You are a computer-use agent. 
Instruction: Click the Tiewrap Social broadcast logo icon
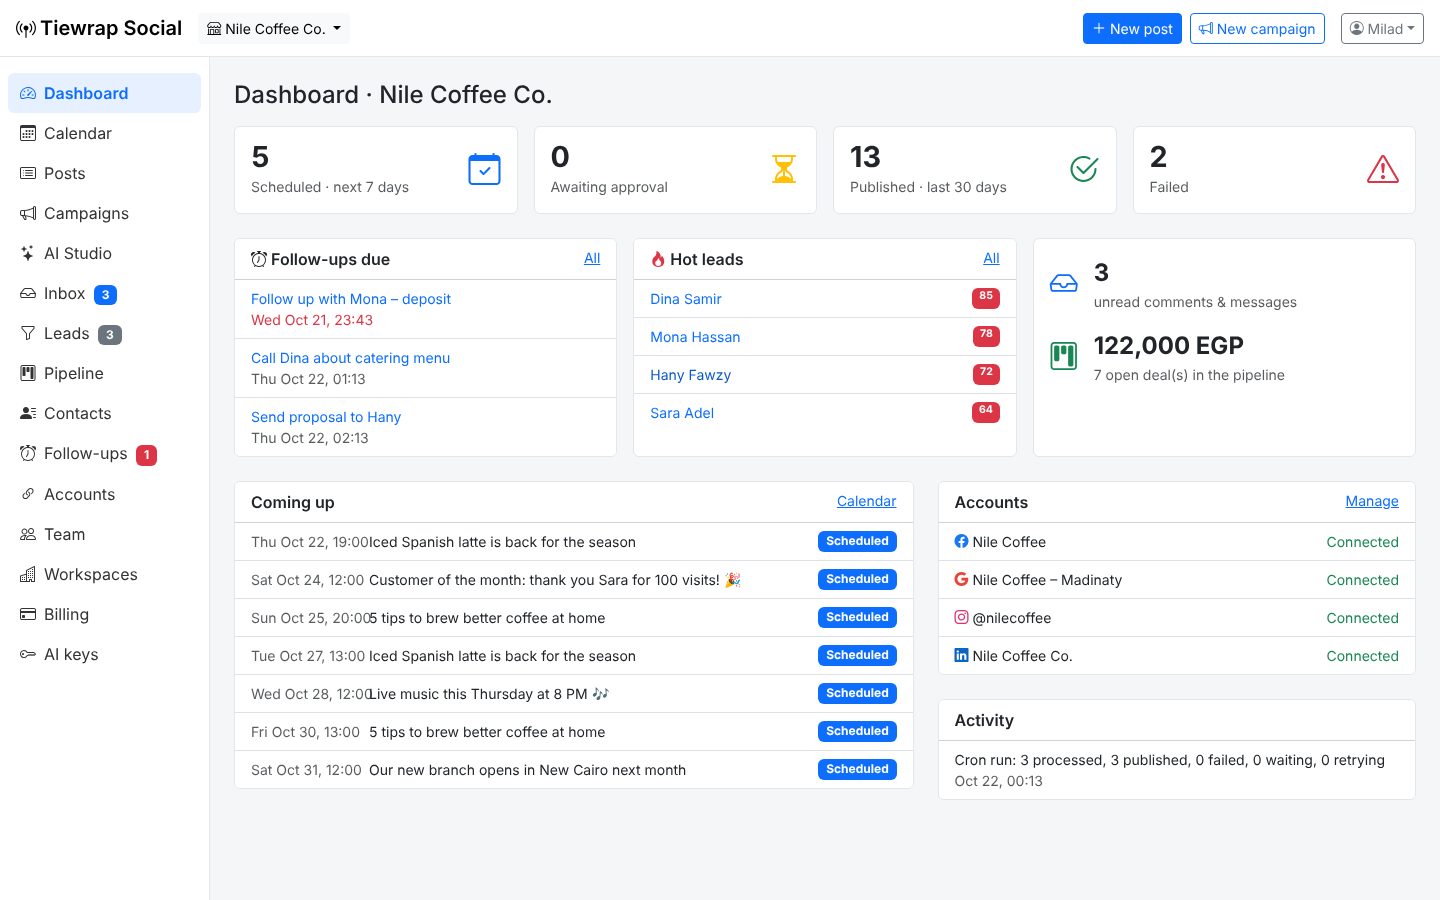(26, 29)
